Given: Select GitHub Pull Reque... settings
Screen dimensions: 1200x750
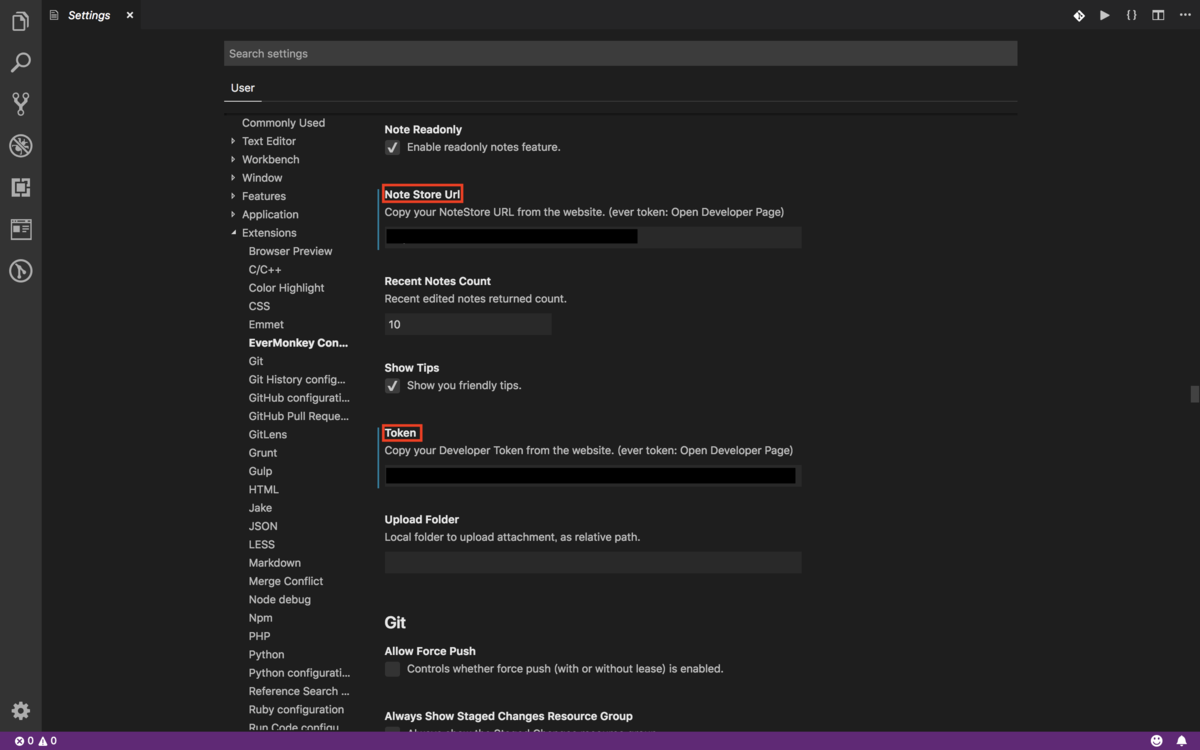Looking at the screenshot, I should 299,416.
